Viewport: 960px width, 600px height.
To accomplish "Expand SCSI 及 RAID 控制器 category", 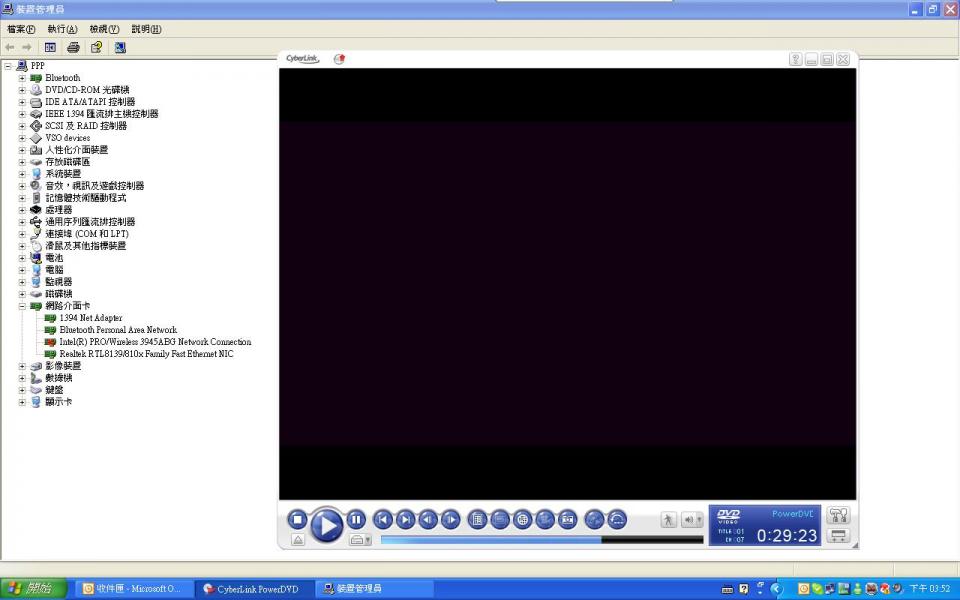I will [x=22, y=126].
